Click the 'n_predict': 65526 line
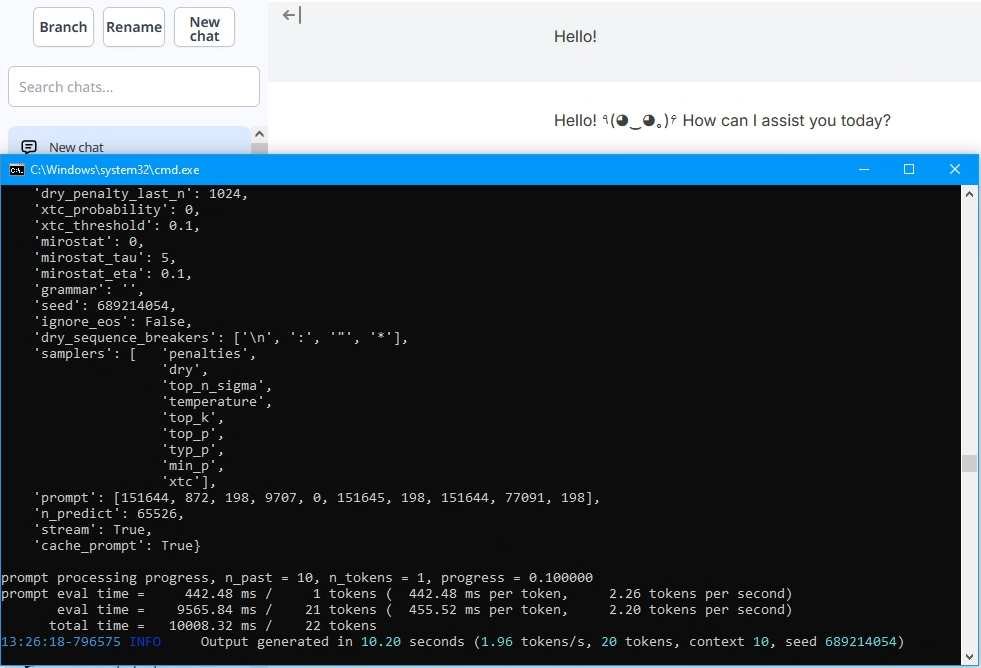981x668 pixels. pyautogui.click(x=109, y=514)
